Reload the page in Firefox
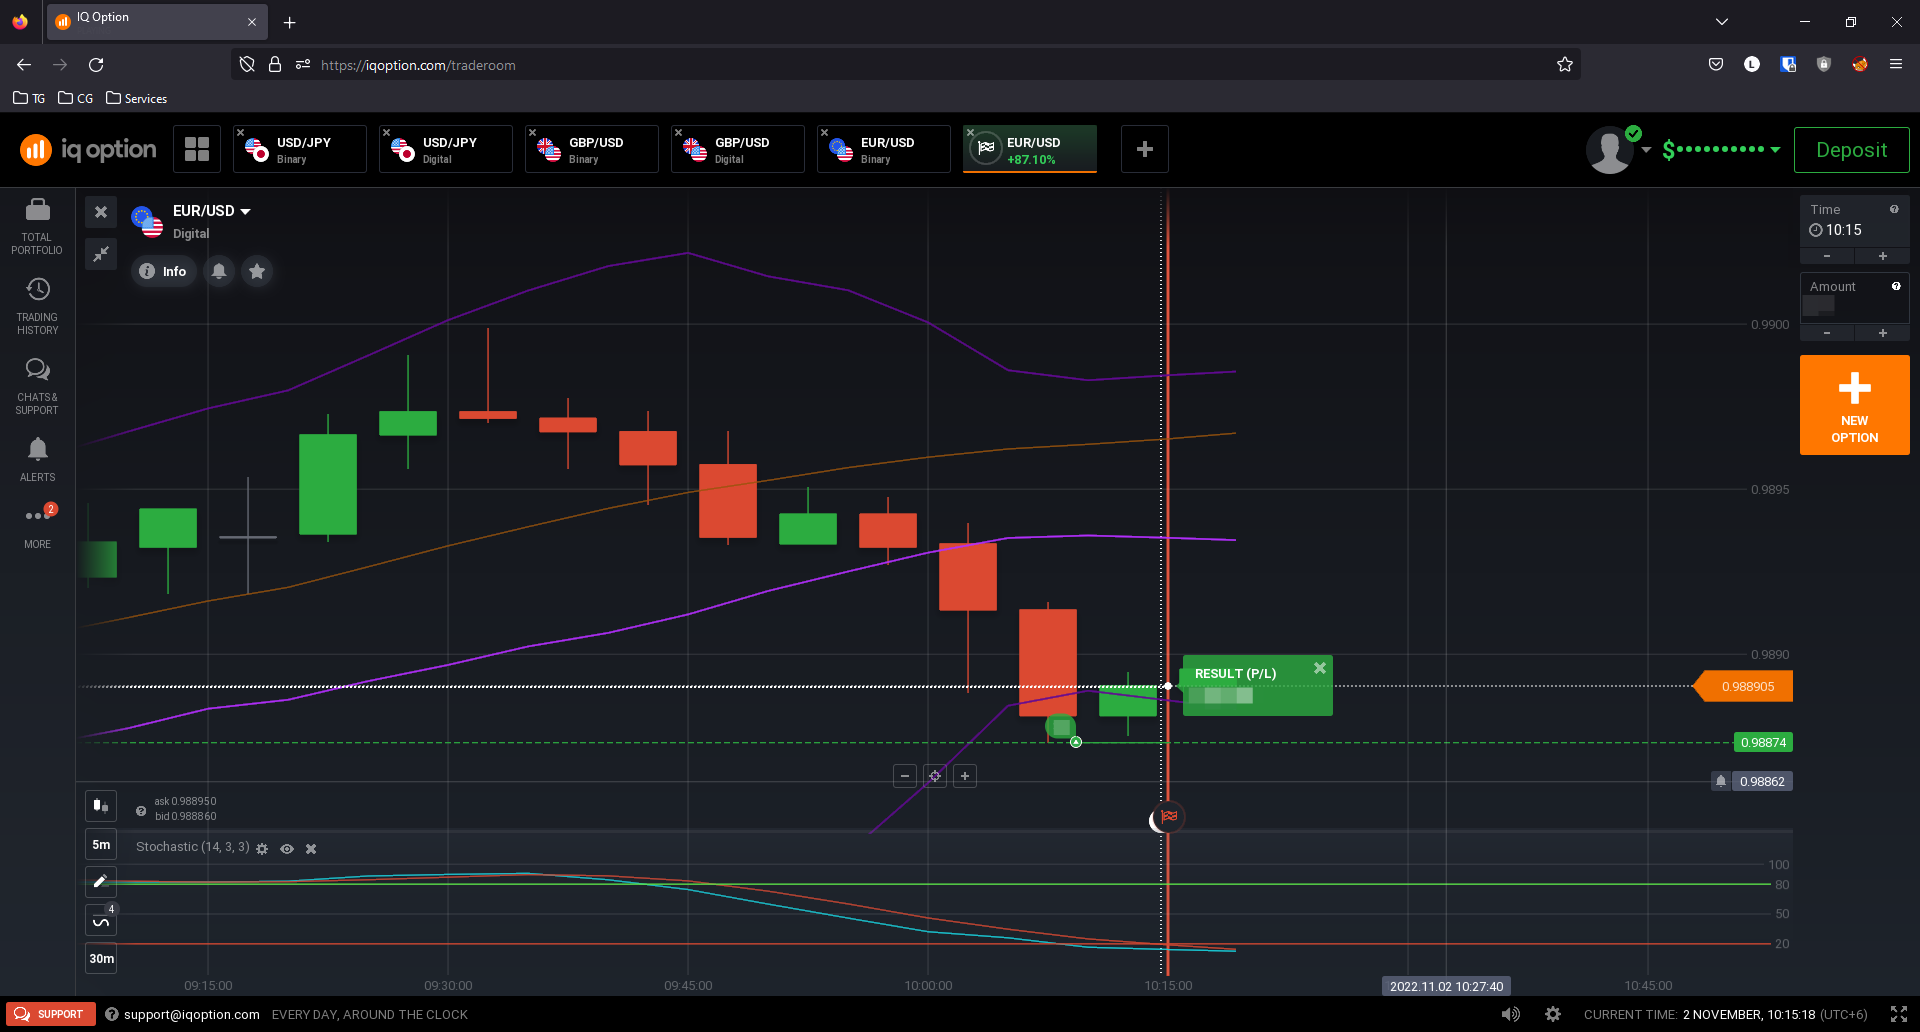This screenshot has height=1032, width=1920. (x=96, y=65)
